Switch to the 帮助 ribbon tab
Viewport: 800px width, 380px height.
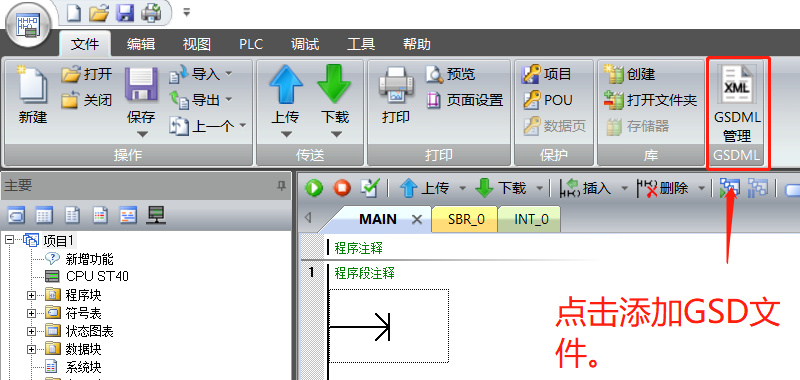(x=417, y=44)
